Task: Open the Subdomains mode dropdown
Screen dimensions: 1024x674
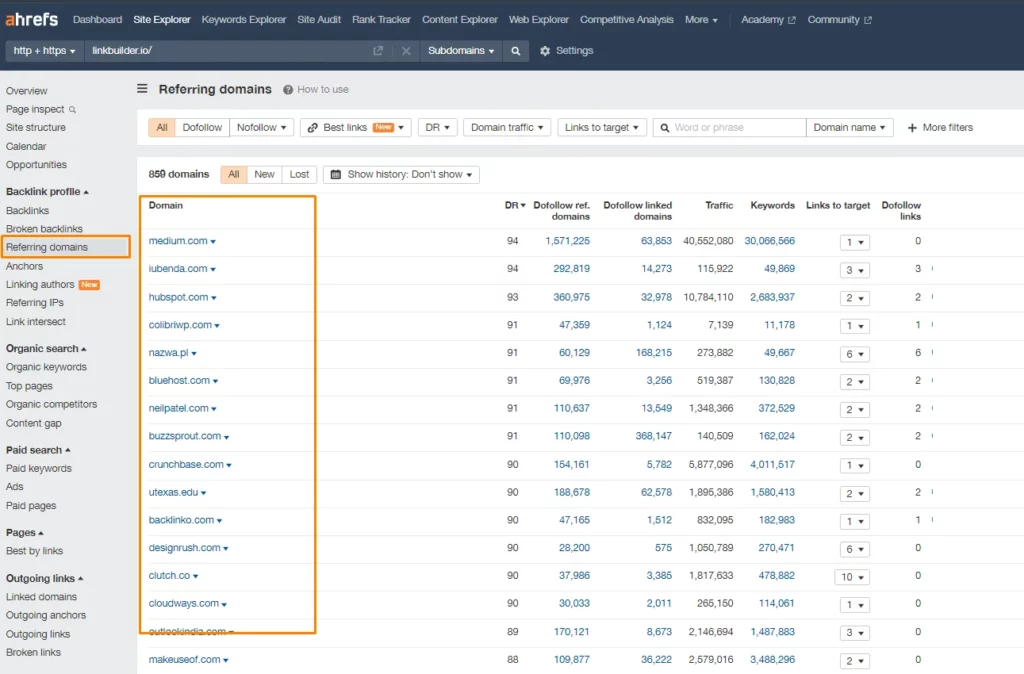Action: tap(460, 50)
